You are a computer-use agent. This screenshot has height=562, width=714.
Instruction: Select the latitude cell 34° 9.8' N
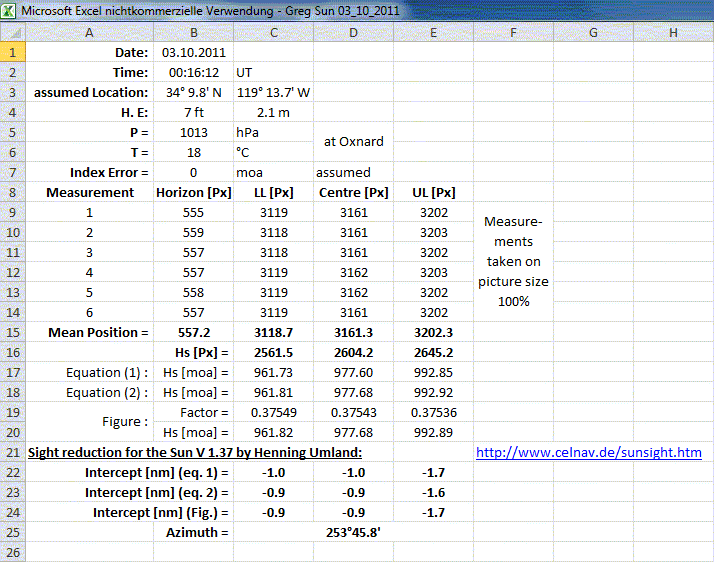click(193, 92)
